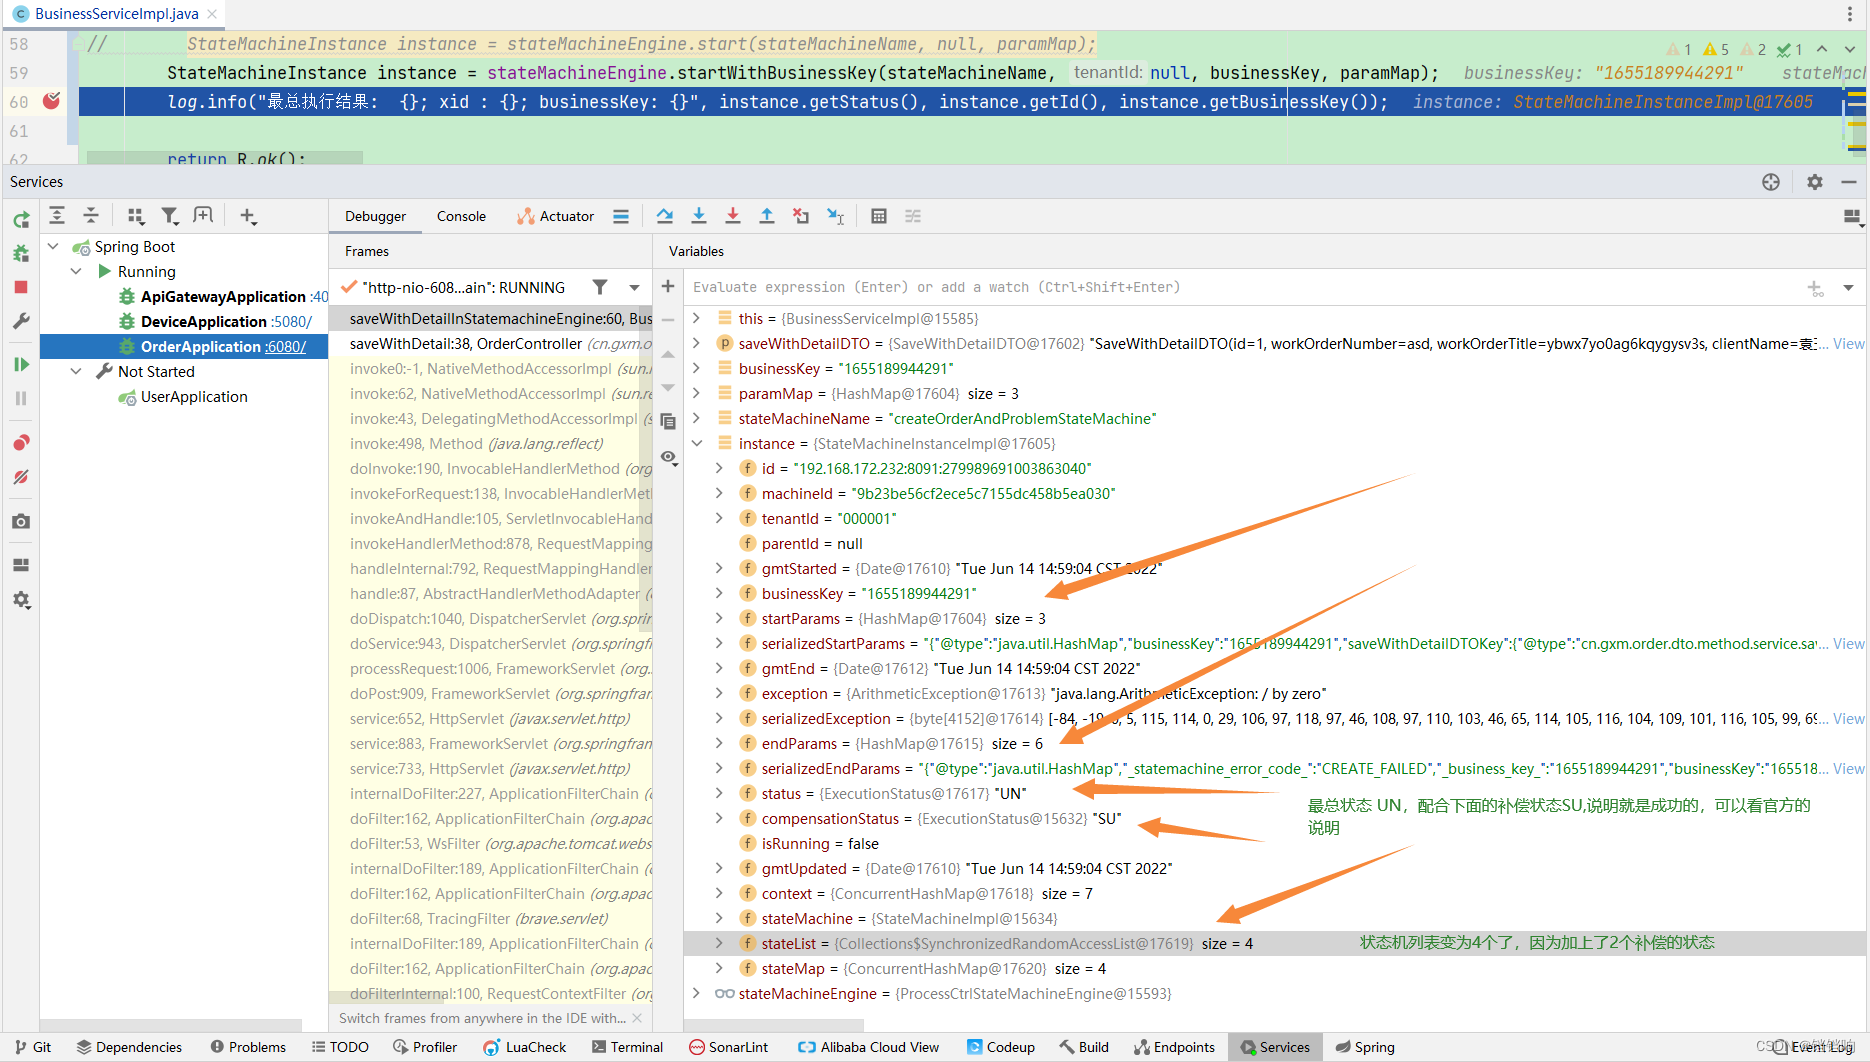
Task: Focus the Evaluate expression input field
Action: point(1240,287)
